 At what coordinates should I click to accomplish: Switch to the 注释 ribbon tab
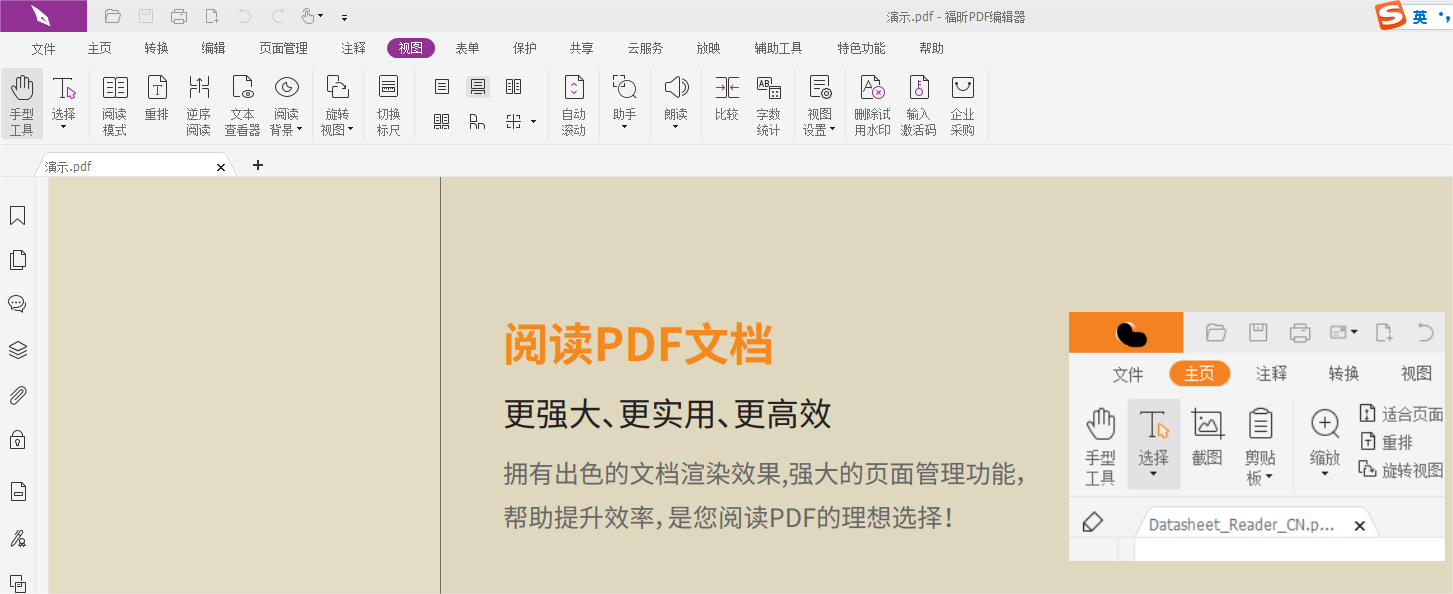(353, 47)
